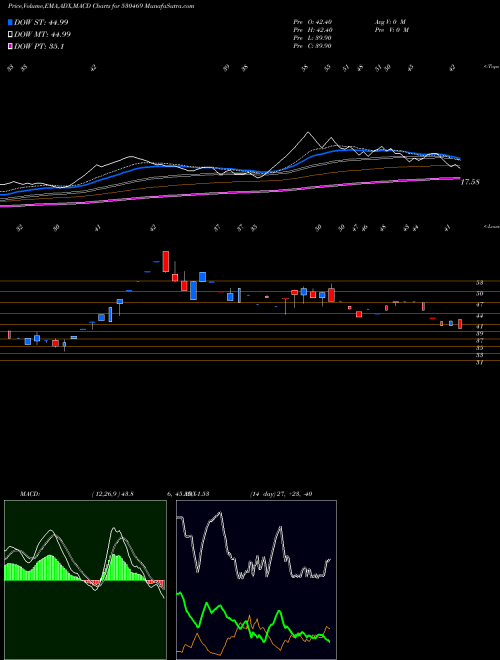Screen dimensions: 500x660
Task: Click the 53 price axis label
Action: tap(479, 283)
